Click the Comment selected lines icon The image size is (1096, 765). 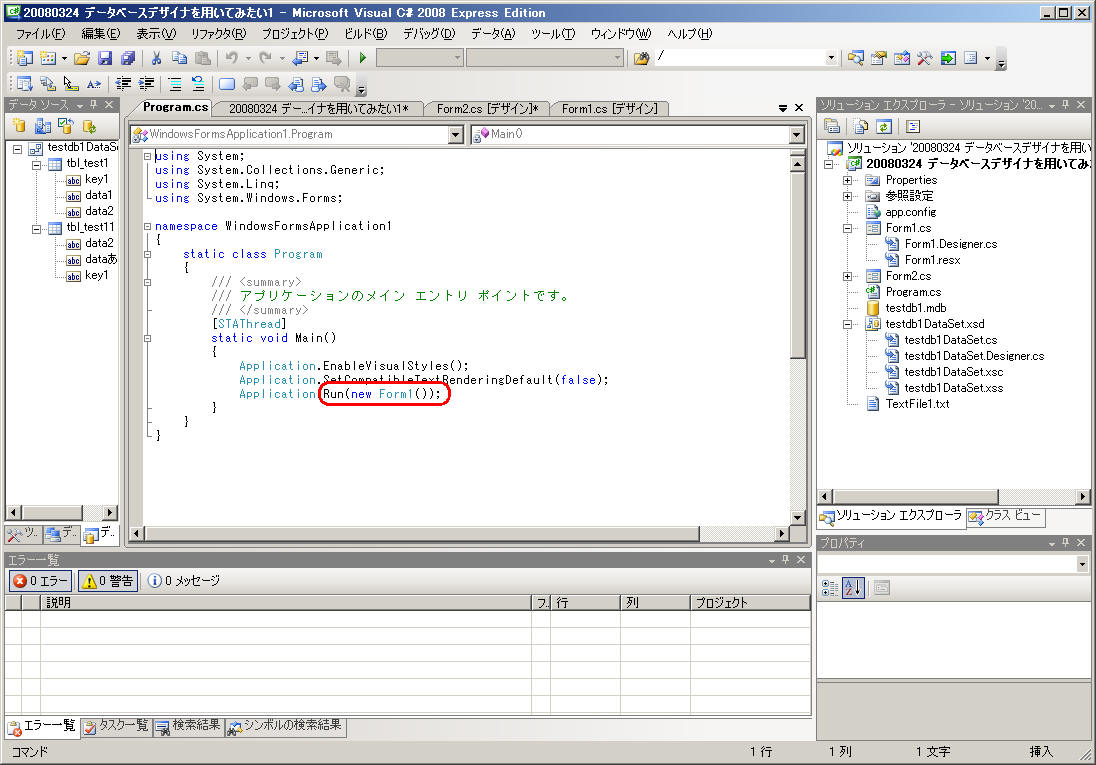coord(174,84)
